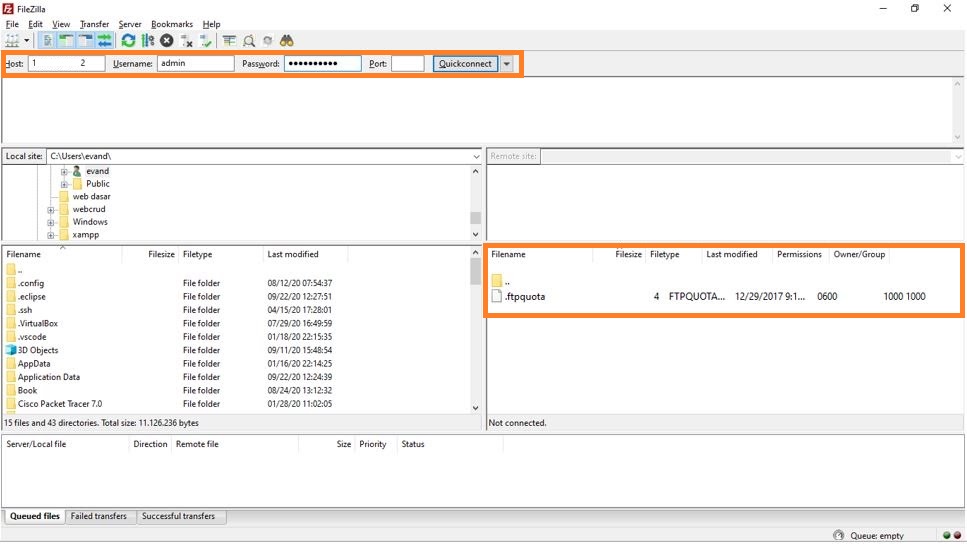Click local file list scrollbar down arrow

(x=475, y=408)
